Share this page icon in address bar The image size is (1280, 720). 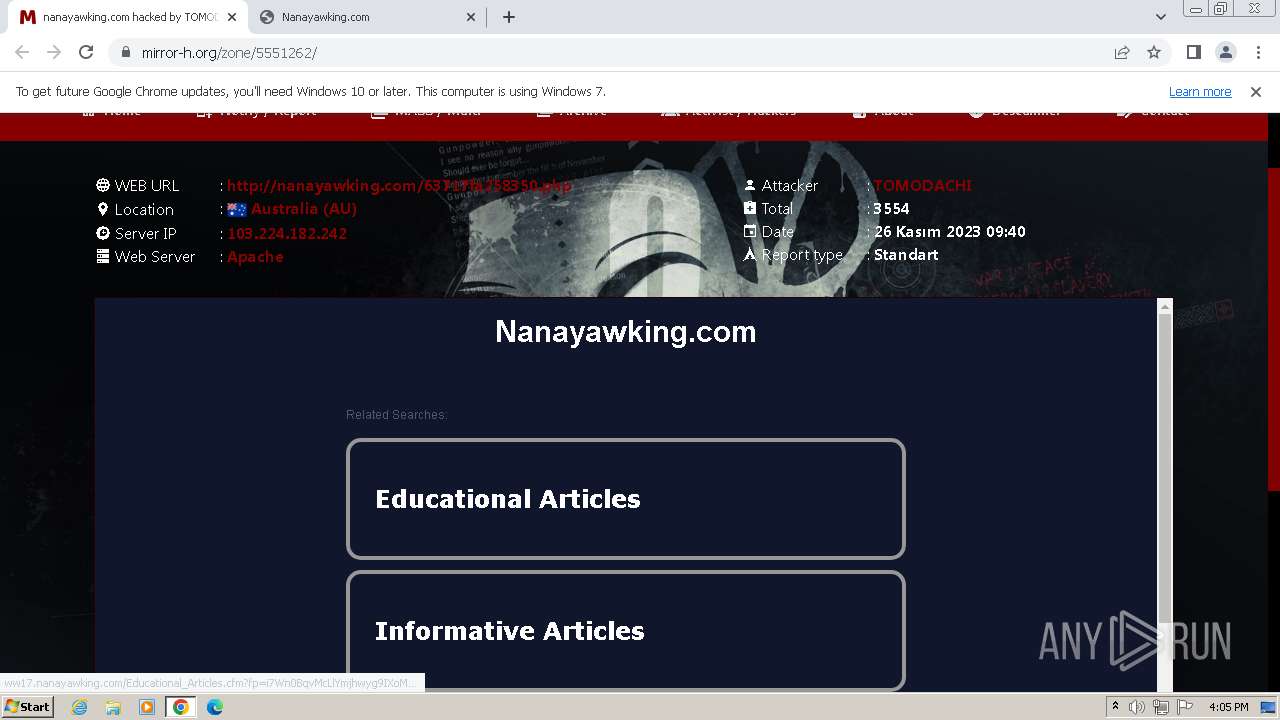click(x=1122, y=52)
